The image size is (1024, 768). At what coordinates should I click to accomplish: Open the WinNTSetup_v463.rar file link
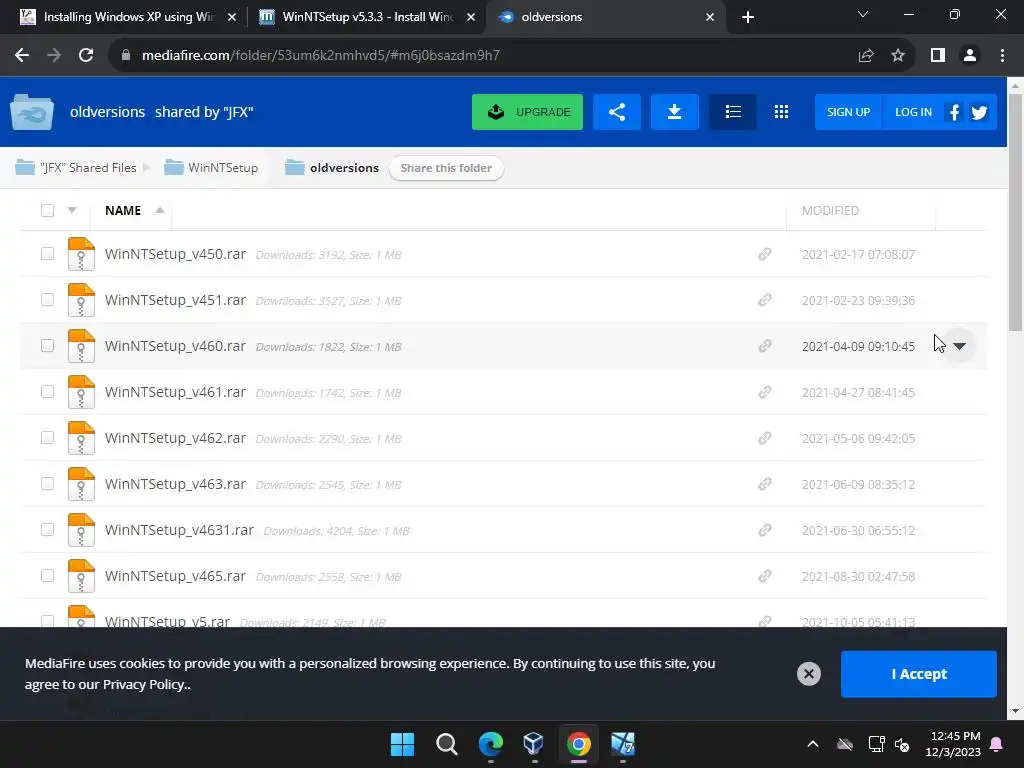click(175, 484)
